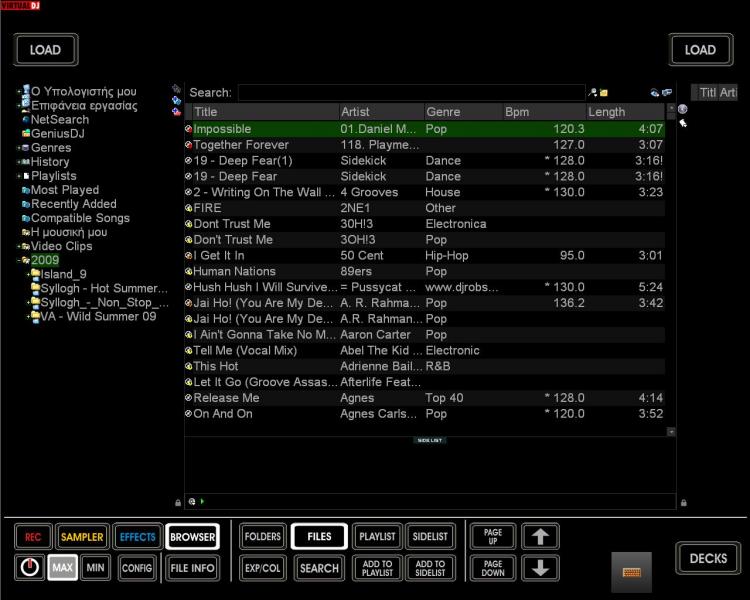750x600 pixels.
Task: Click the PAGE DOWN button
Action: click(x=493, y=568)
